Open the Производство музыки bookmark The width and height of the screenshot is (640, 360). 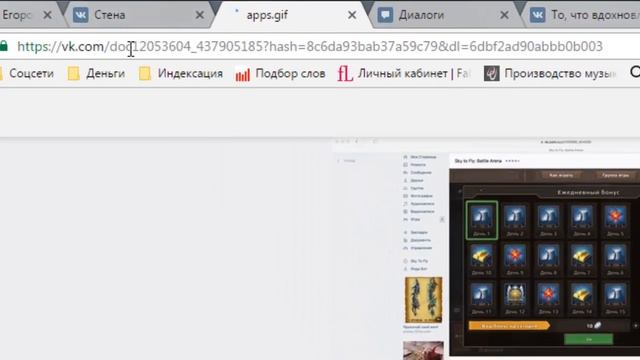coord(550,74)
